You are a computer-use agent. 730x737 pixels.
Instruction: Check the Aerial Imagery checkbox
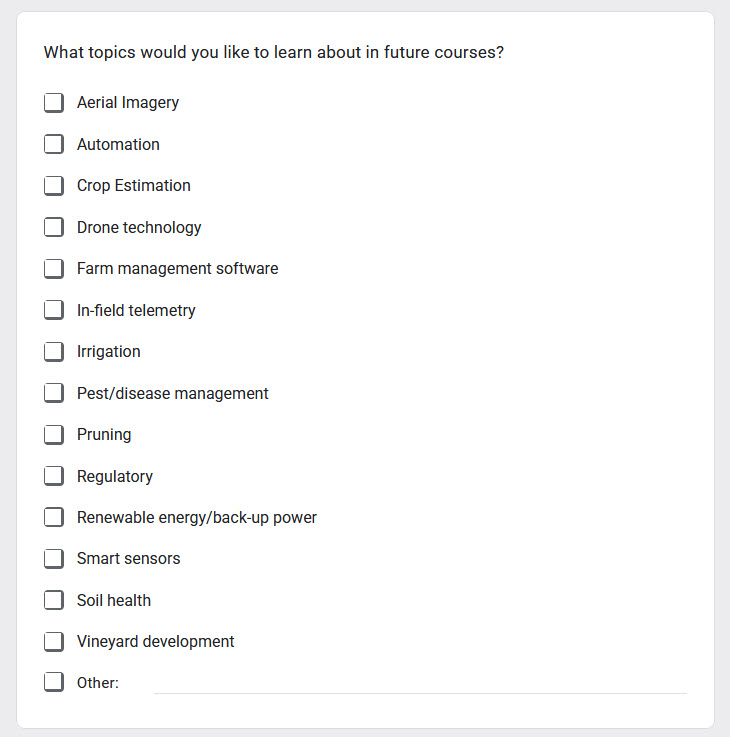[x=54, y=102]
